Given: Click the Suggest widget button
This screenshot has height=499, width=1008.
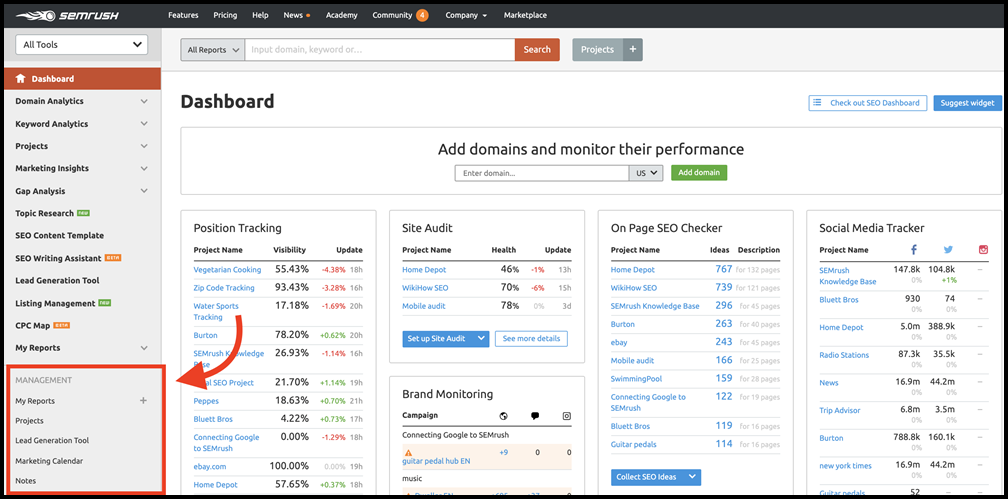Looking at the screenshot, I should coord(967,103).
